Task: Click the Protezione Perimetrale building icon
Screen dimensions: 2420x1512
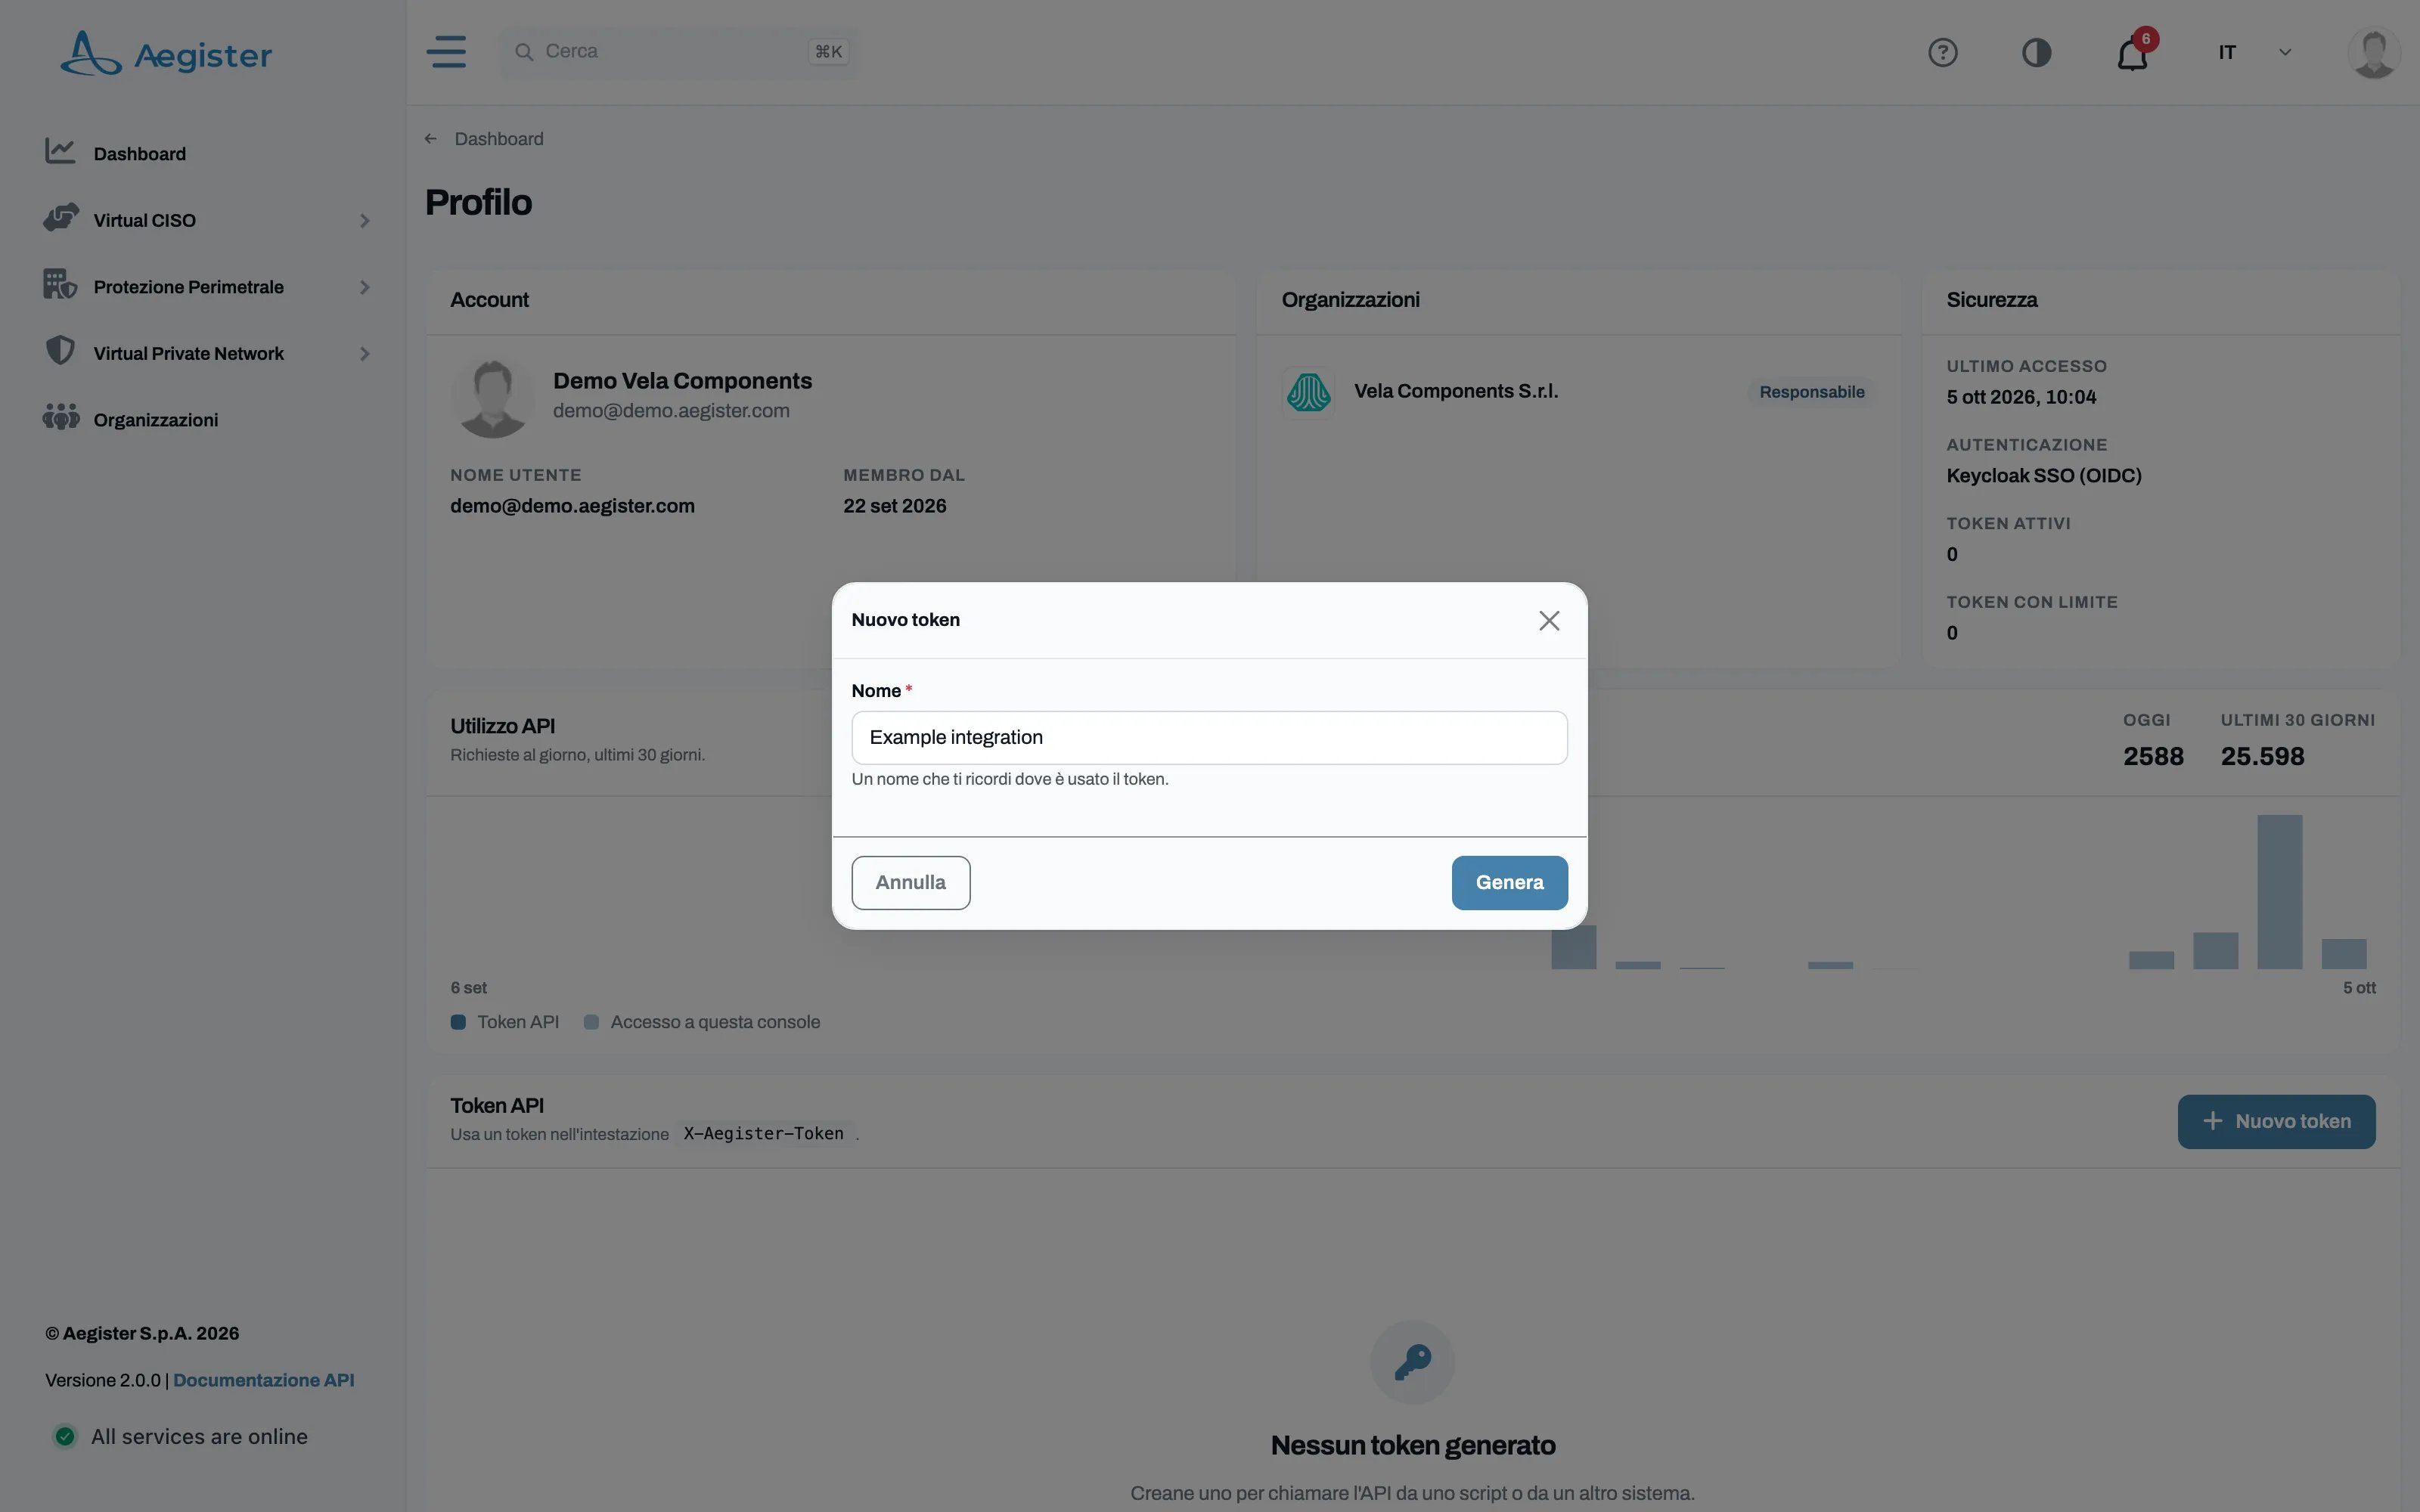Action: (60, 285)
